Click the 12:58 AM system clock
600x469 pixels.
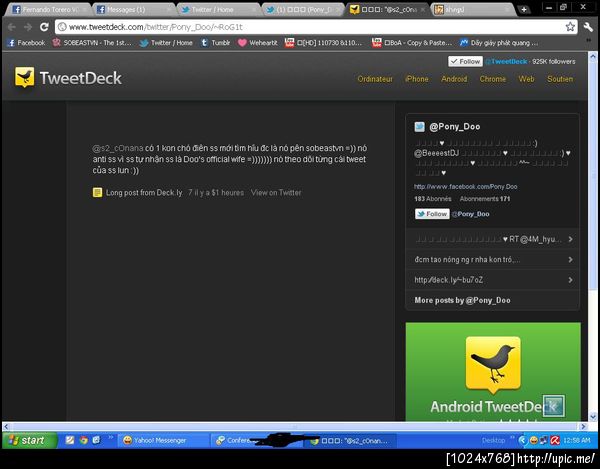tap(577, 440)
